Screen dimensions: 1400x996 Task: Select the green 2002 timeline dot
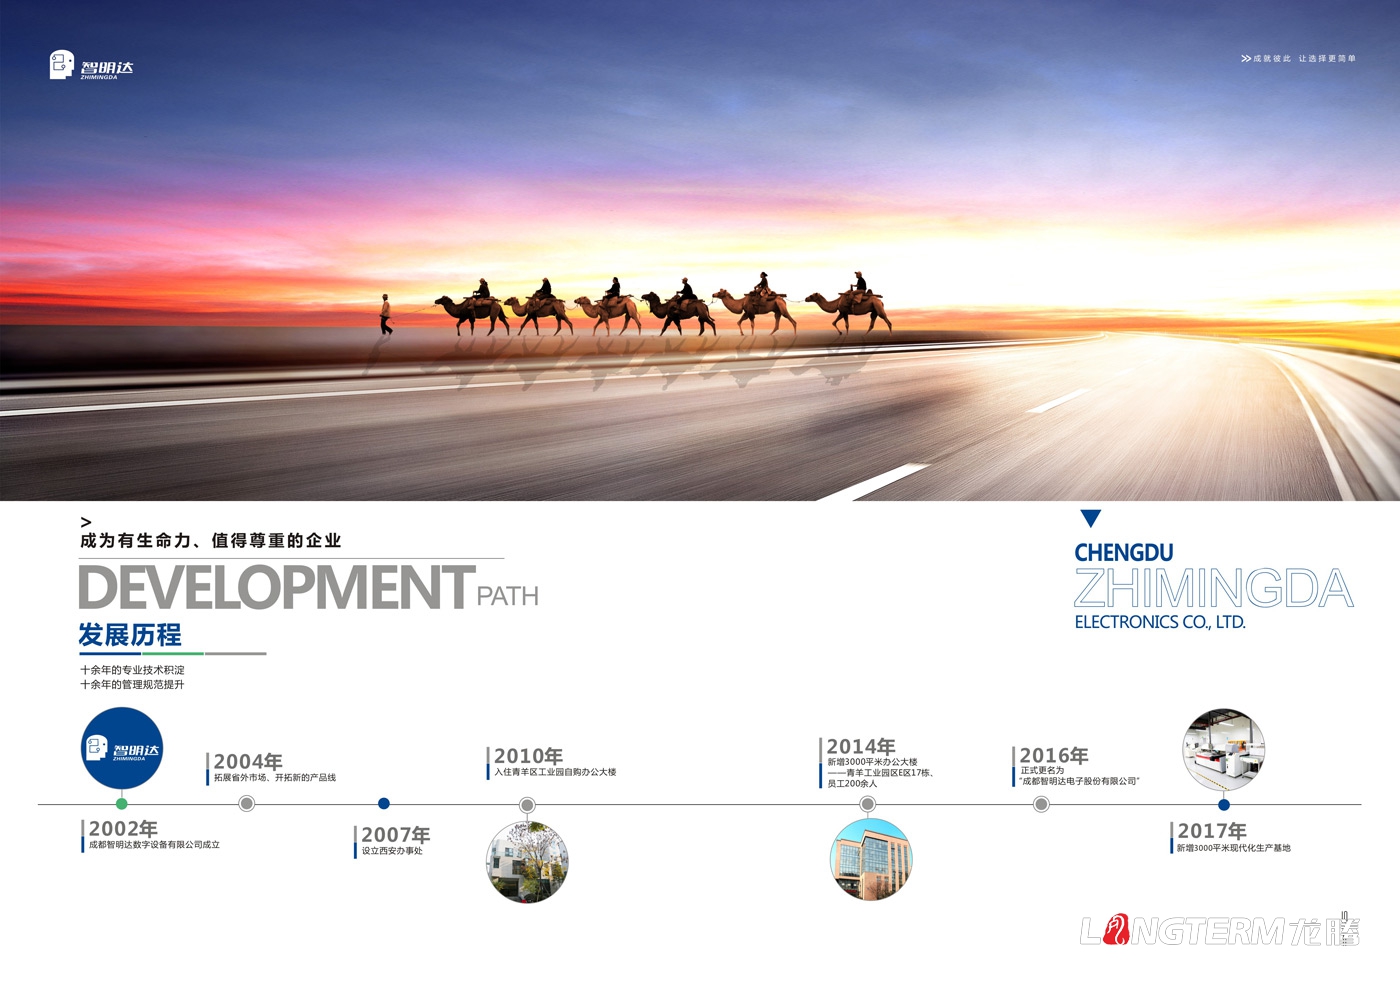(x=122, y=804)
